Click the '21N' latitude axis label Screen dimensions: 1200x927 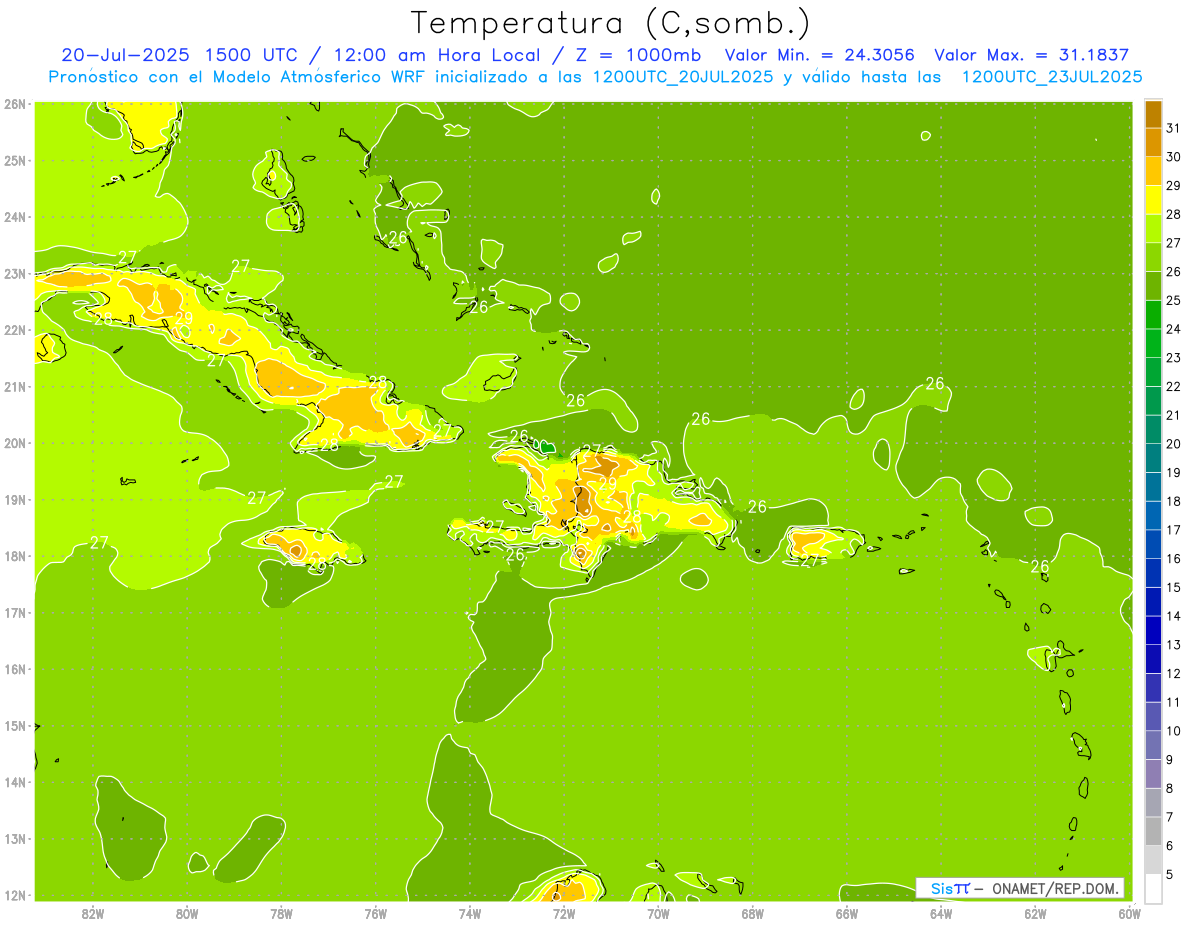(15, 386)
